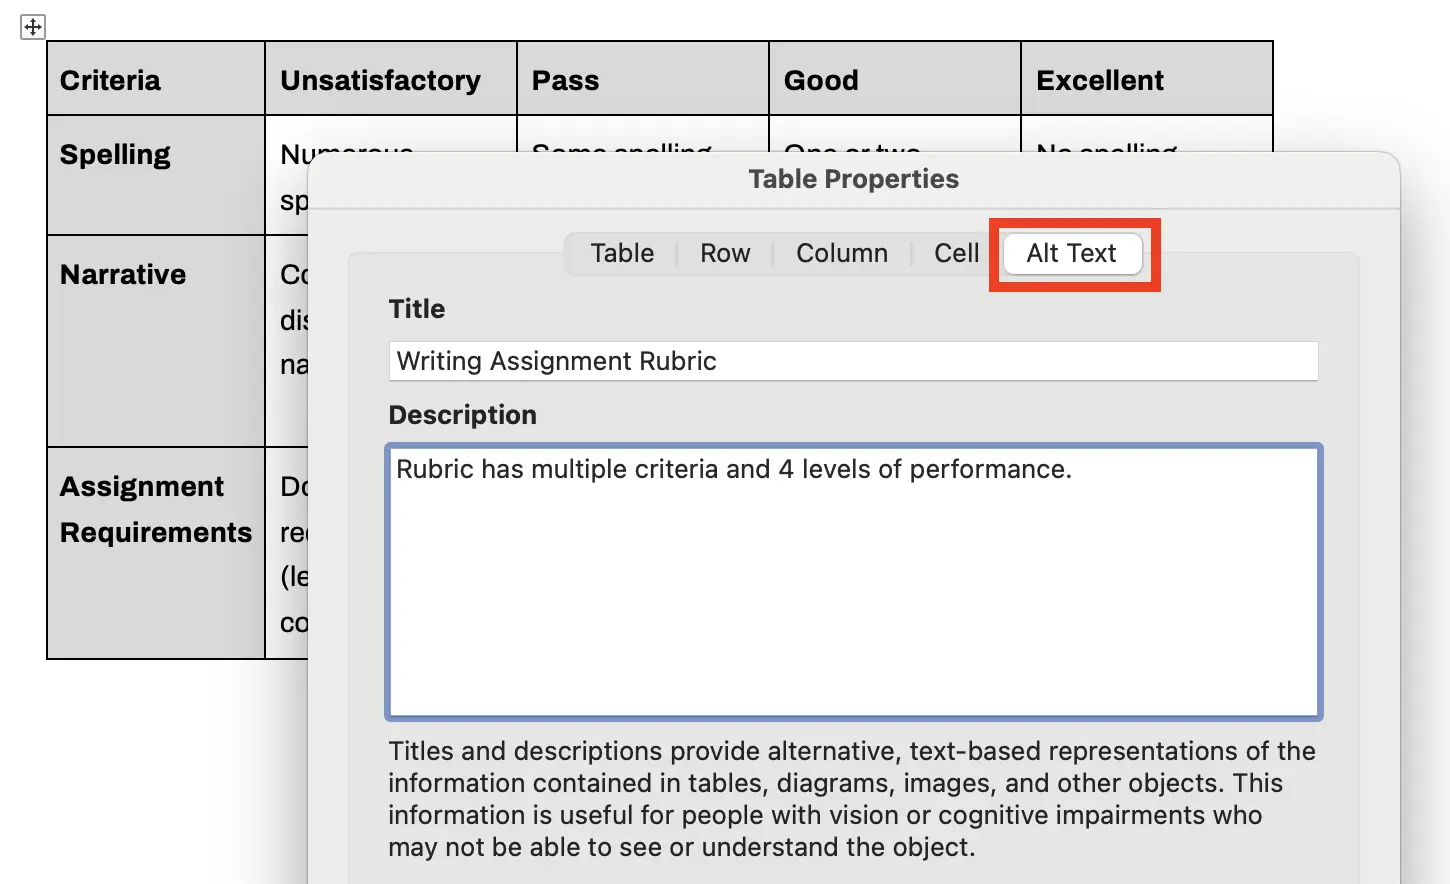
Task: Click the Unsatisfactory header cell
Action: click(391, 78)
